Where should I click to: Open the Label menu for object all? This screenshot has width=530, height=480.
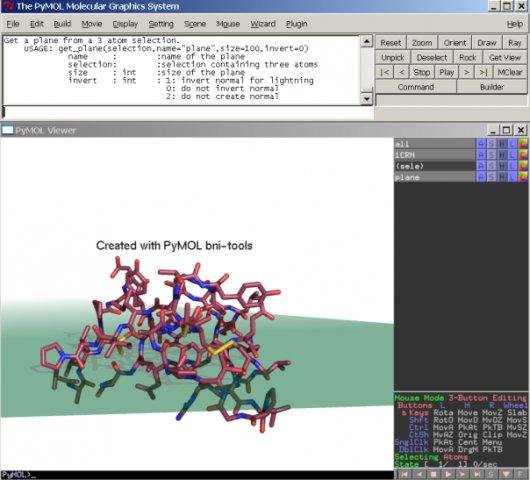(512, 144)
